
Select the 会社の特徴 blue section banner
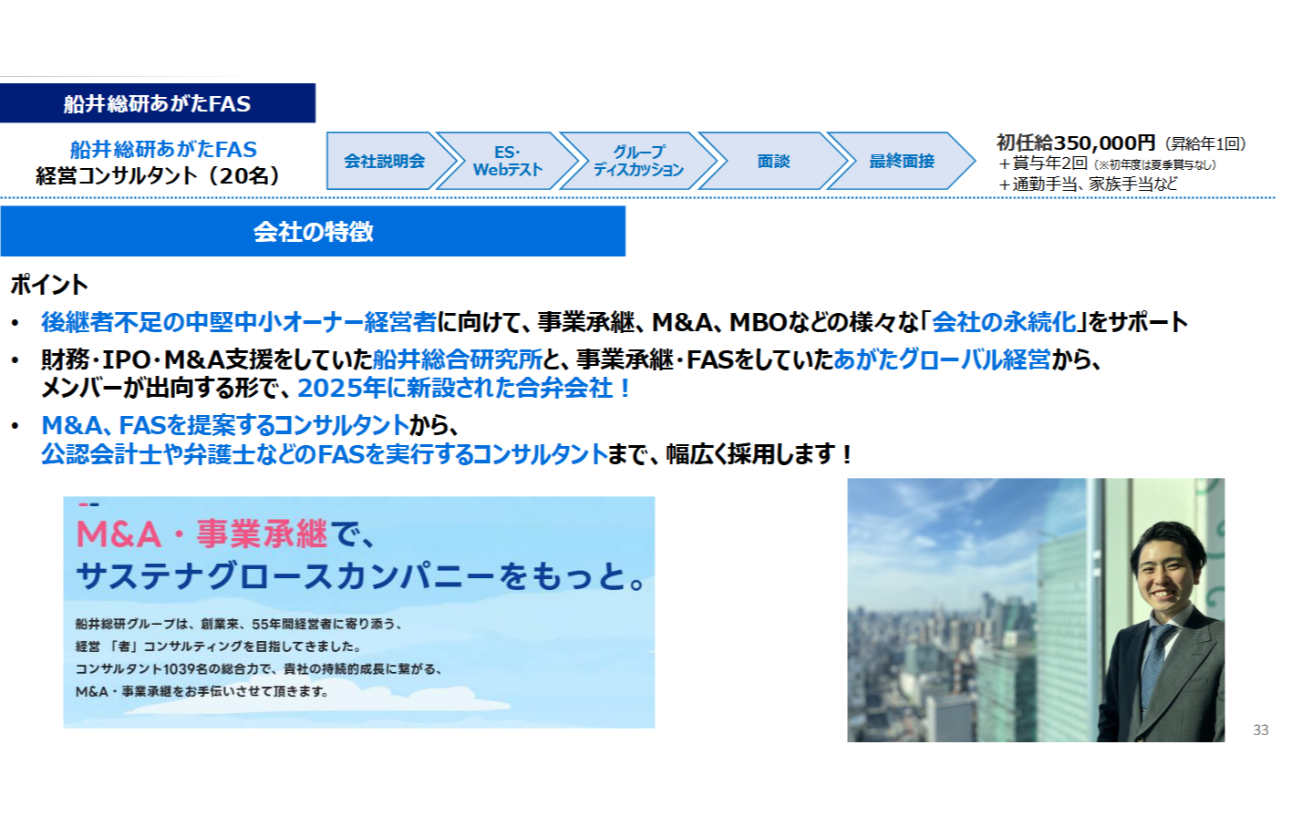click(x=313, y=232)
